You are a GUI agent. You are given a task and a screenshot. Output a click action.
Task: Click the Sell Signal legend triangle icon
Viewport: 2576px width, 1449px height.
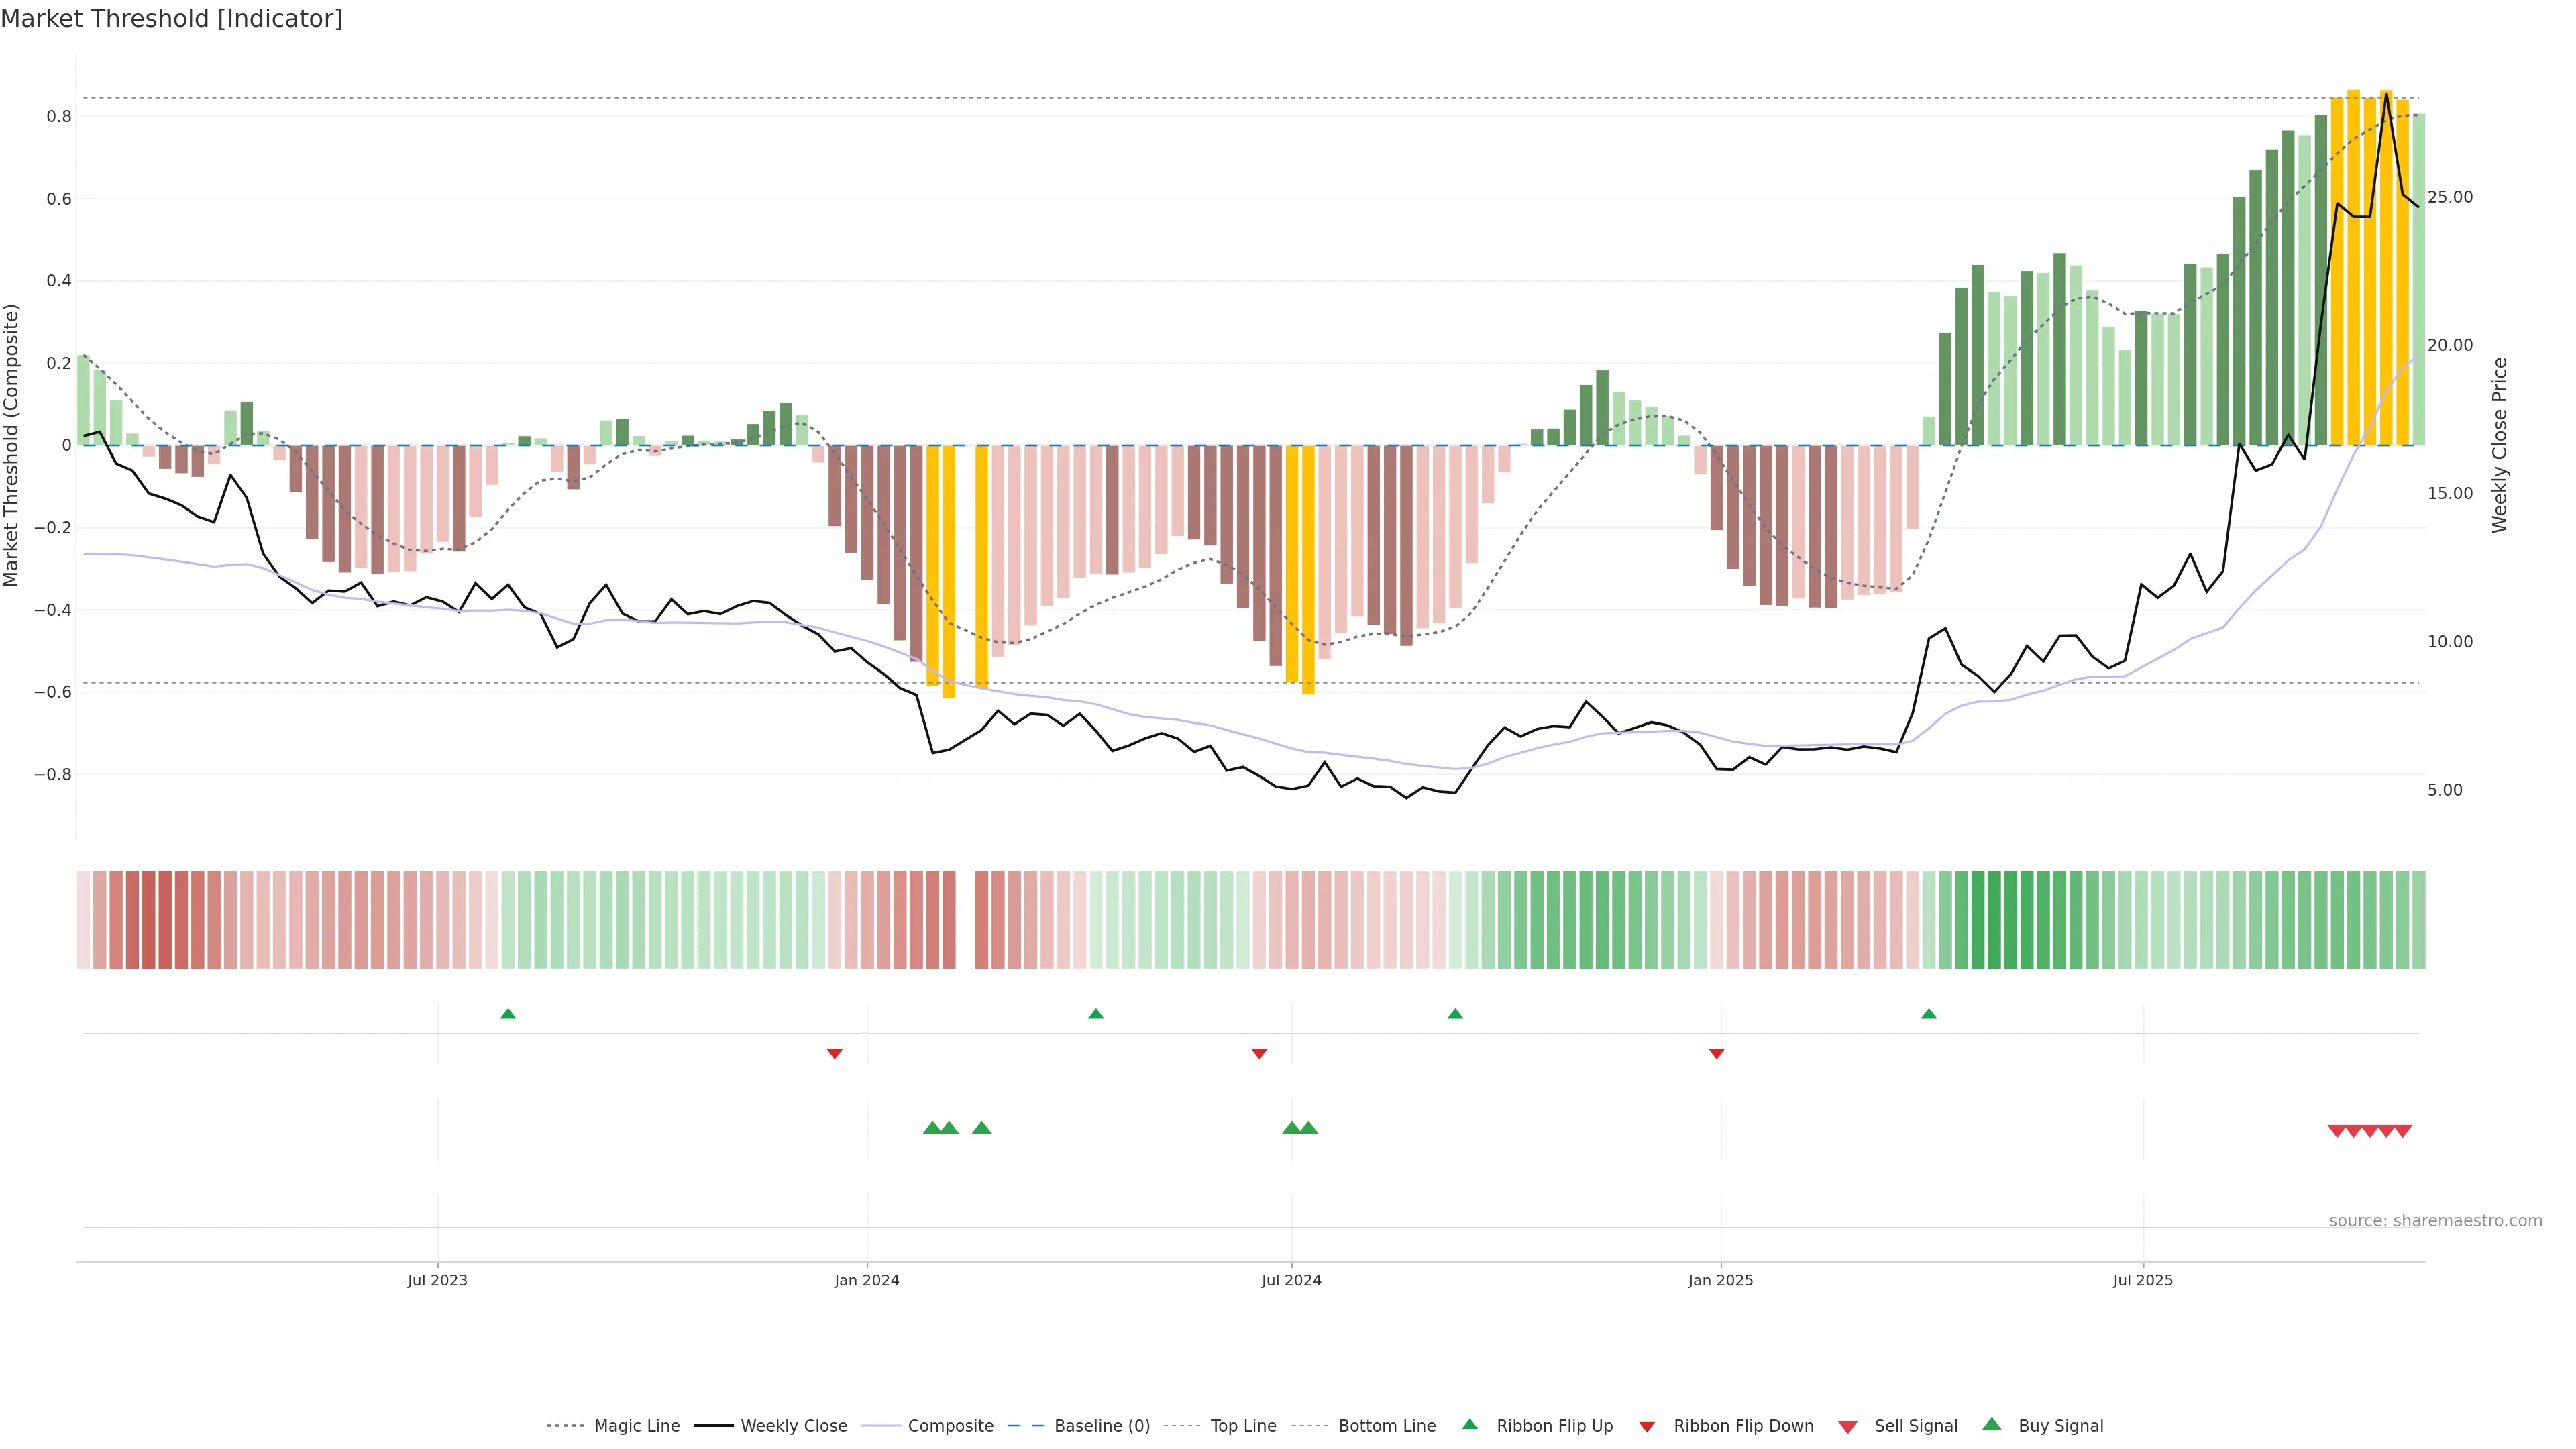point(1847,1427)
